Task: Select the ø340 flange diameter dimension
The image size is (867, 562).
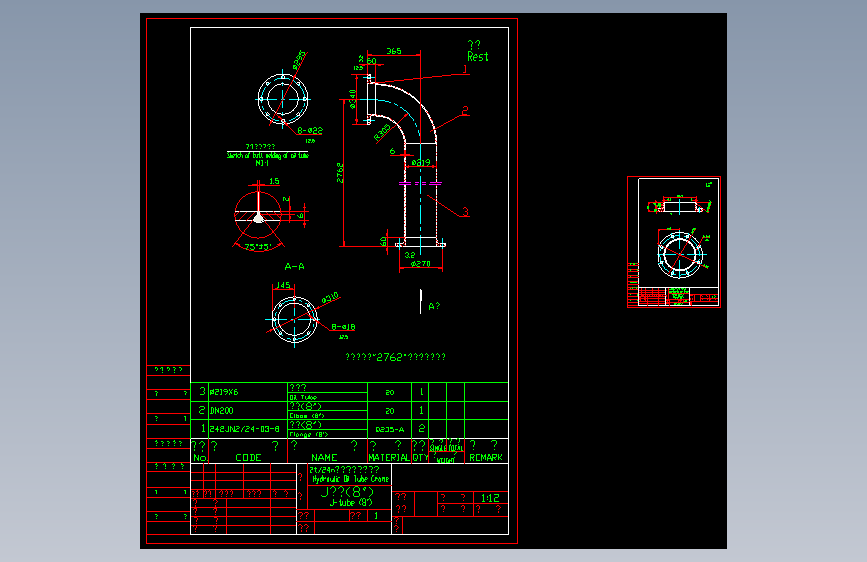Action: point(353,99)
